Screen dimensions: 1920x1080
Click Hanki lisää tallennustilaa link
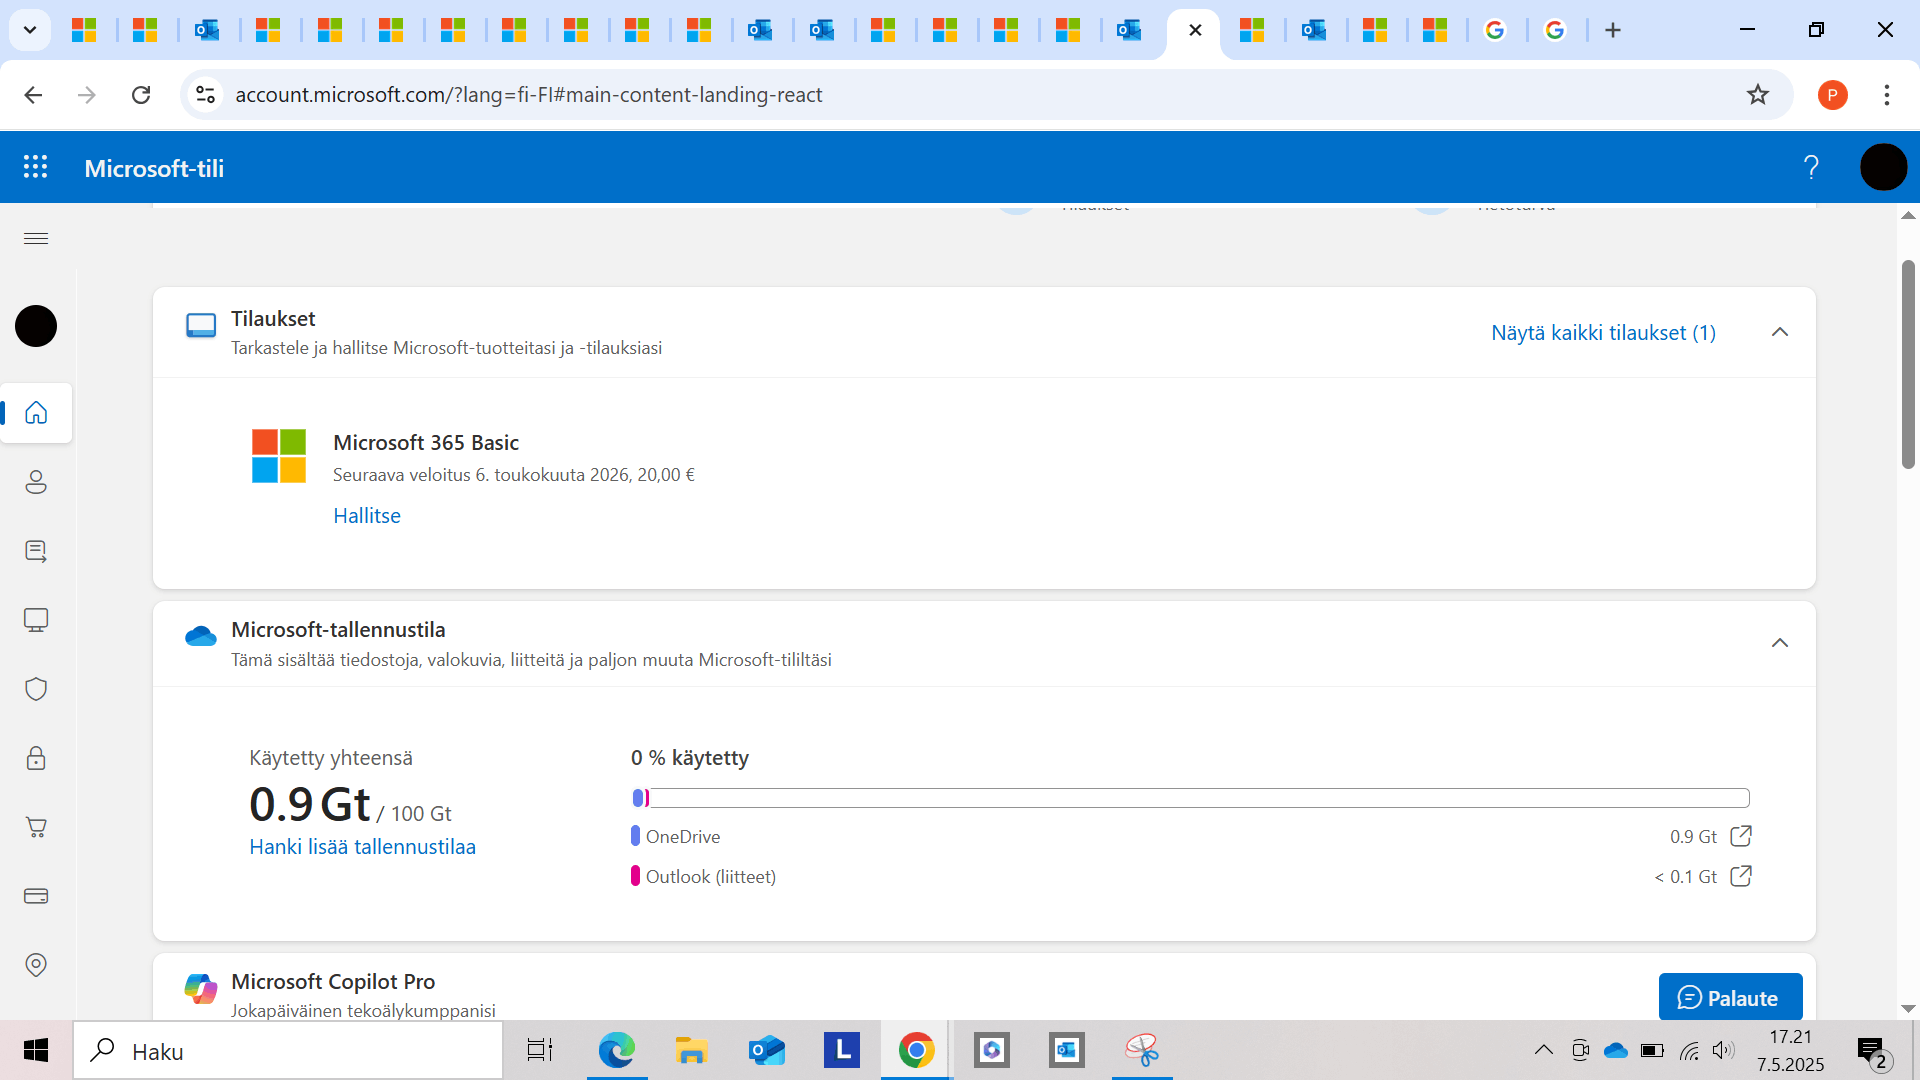(362, 847)
